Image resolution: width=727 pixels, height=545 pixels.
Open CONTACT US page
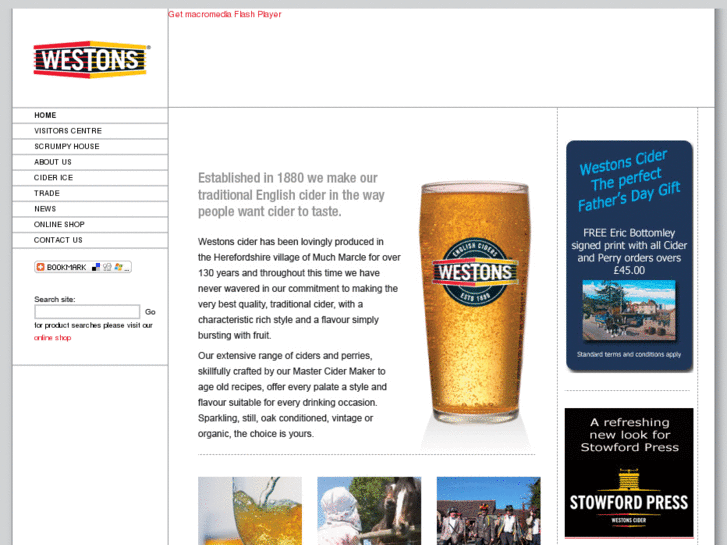[58, 240]
